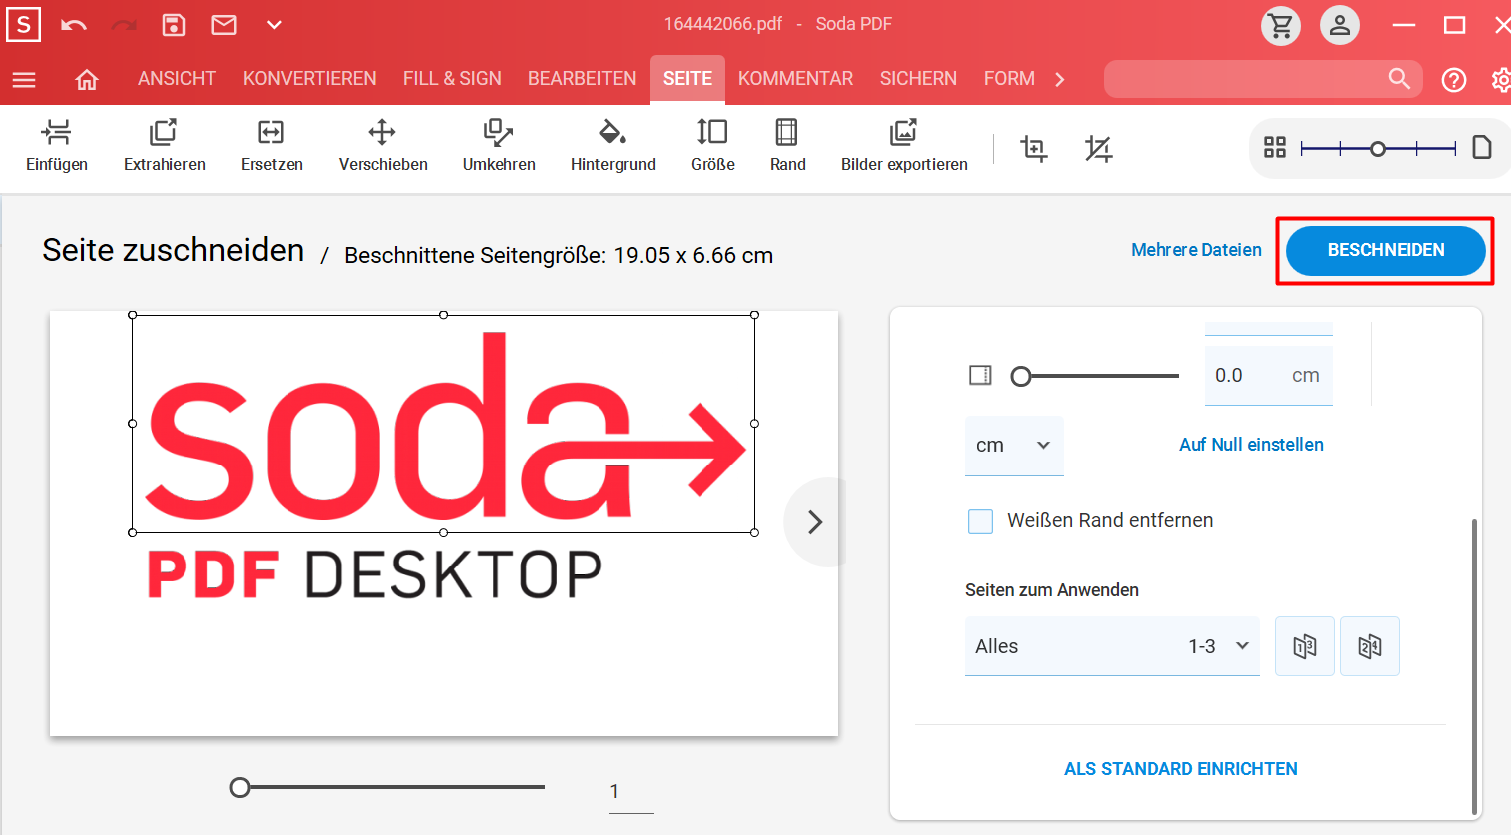Image resolution: width=1511 pixels, height=835 pixels.
Task: Click ALS STANDARD EINRICHTEN
Action: click(1181, 769)
